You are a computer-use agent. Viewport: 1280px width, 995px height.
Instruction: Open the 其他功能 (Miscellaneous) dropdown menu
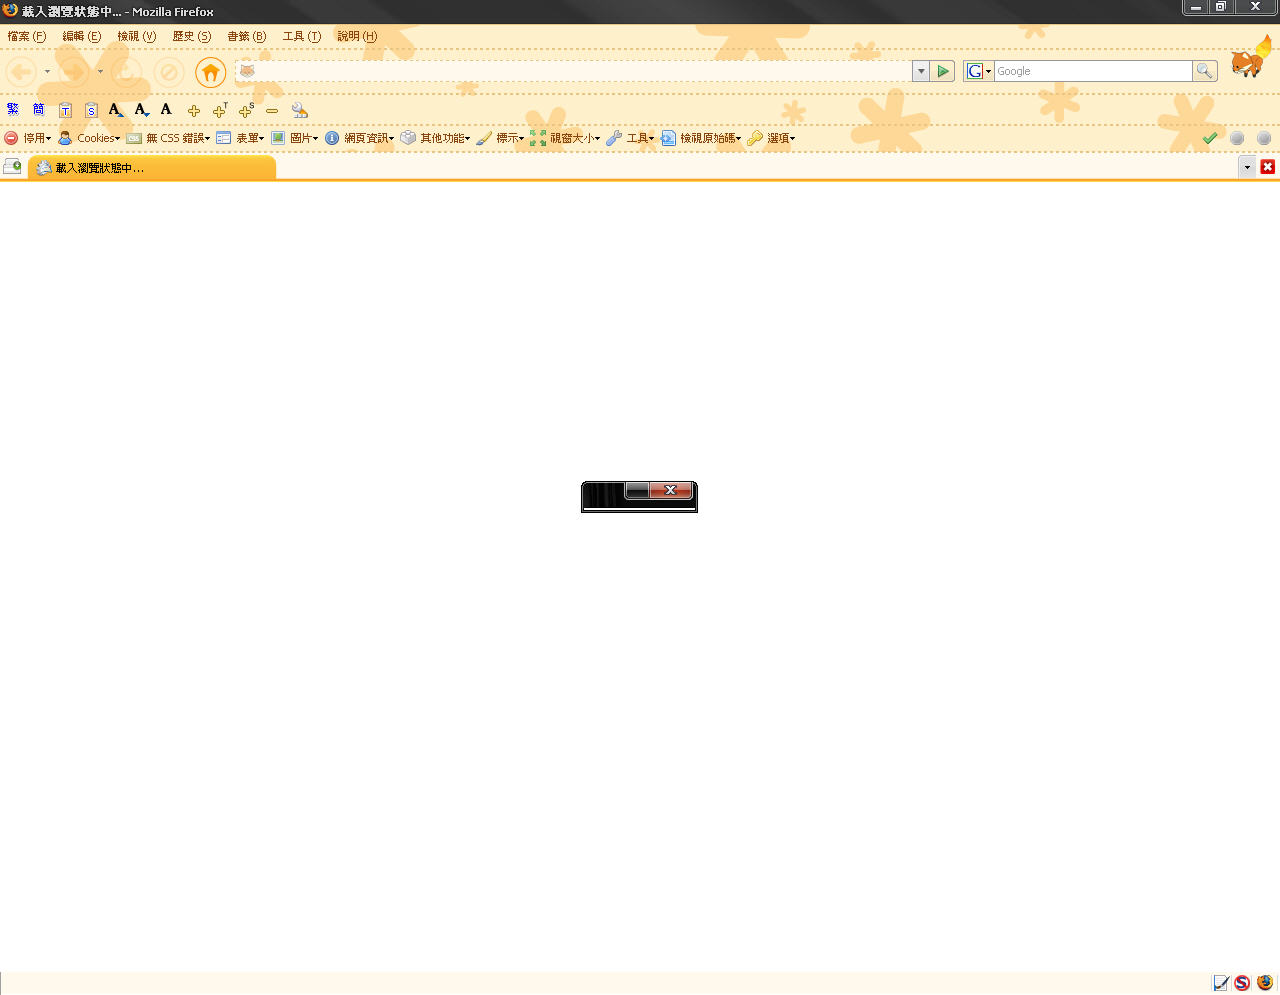(x=435, y=138)
